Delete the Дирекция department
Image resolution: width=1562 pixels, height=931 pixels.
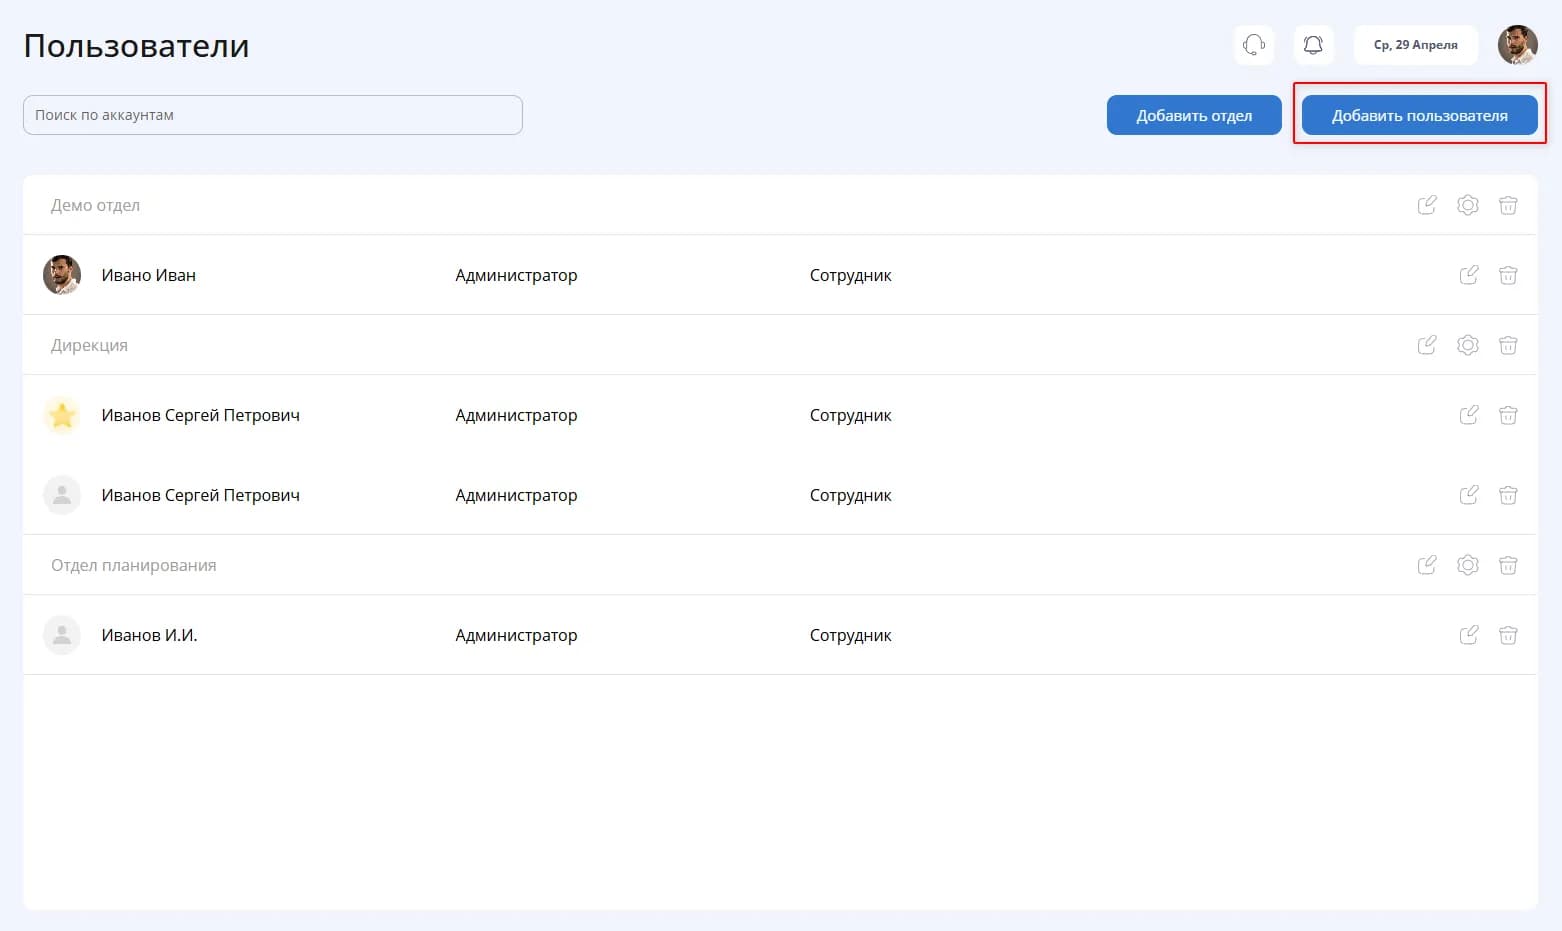[x=1508, y=345]
